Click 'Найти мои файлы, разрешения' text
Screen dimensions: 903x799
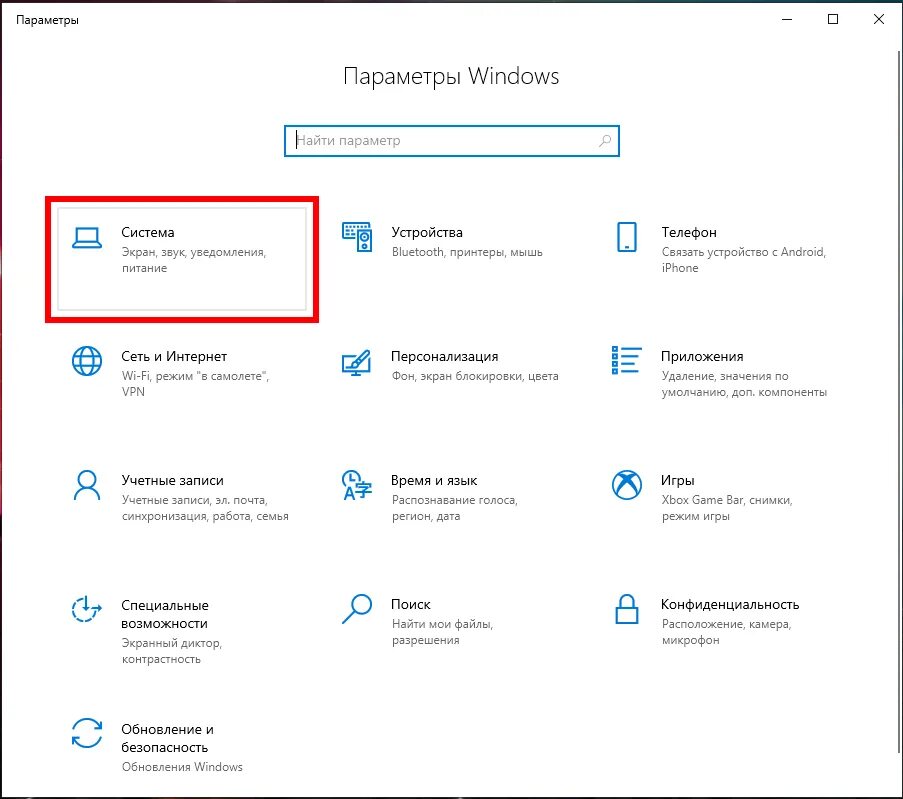442,632
